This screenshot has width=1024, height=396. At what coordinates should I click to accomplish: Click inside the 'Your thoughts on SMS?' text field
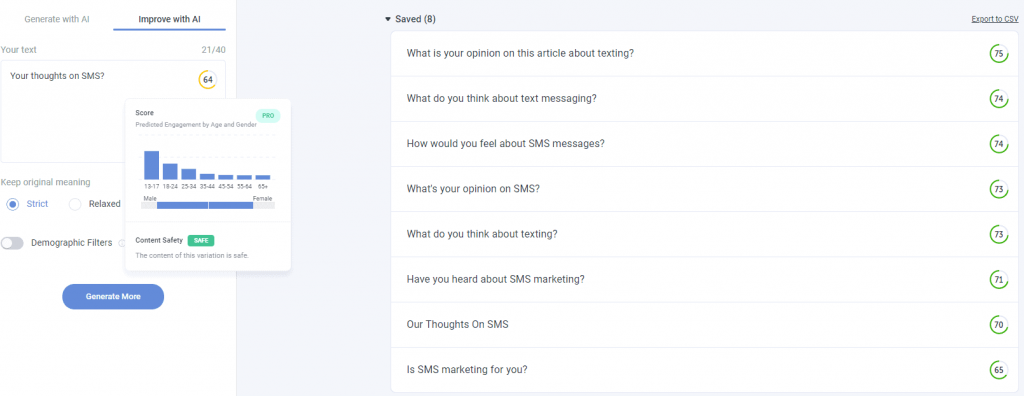coord(113,111)
